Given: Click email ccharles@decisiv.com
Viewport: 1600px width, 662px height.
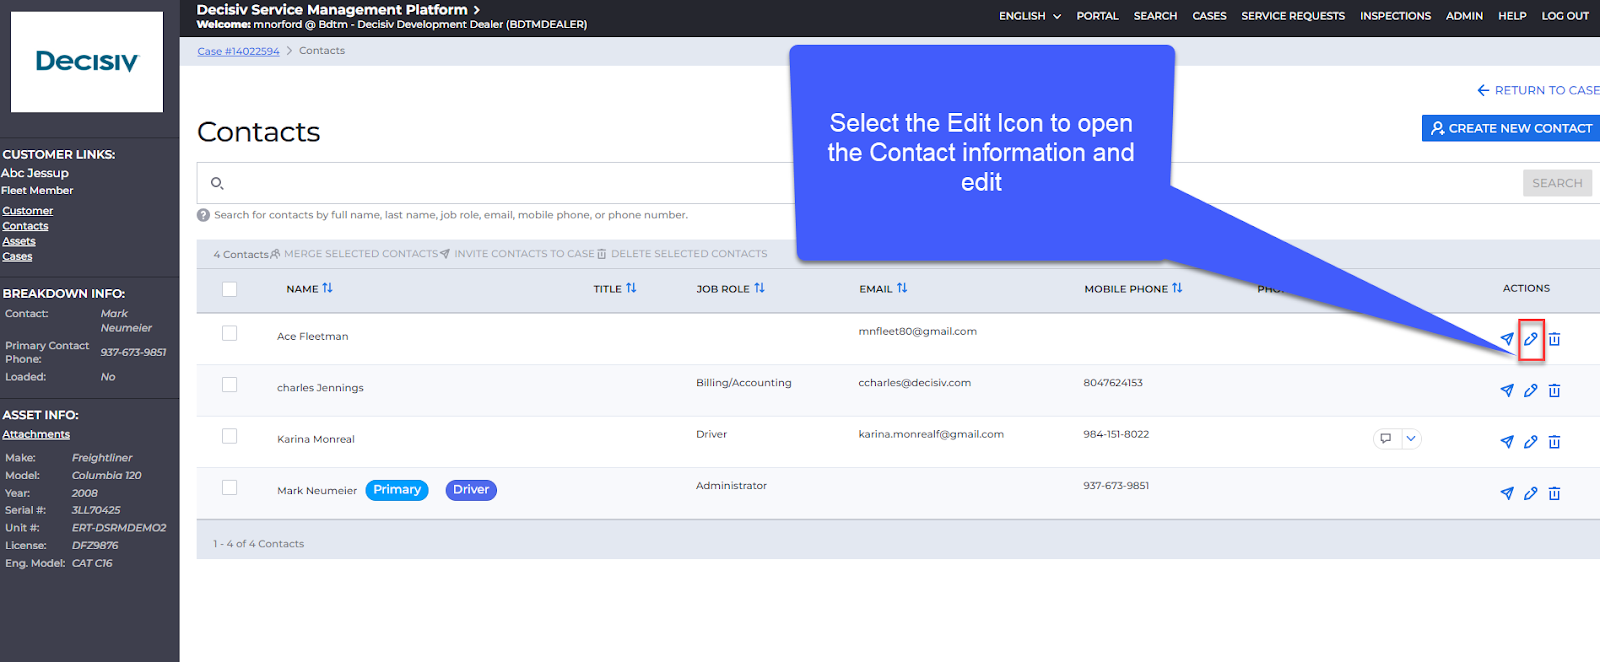Looking at the screenshot, I should click(x=915, y=383).
